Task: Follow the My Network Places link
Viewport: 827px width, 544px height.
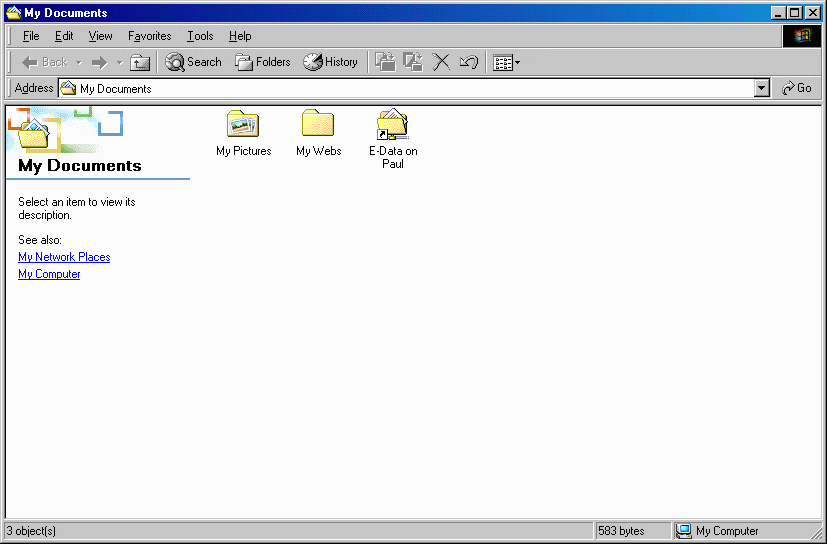Action: 64,257
